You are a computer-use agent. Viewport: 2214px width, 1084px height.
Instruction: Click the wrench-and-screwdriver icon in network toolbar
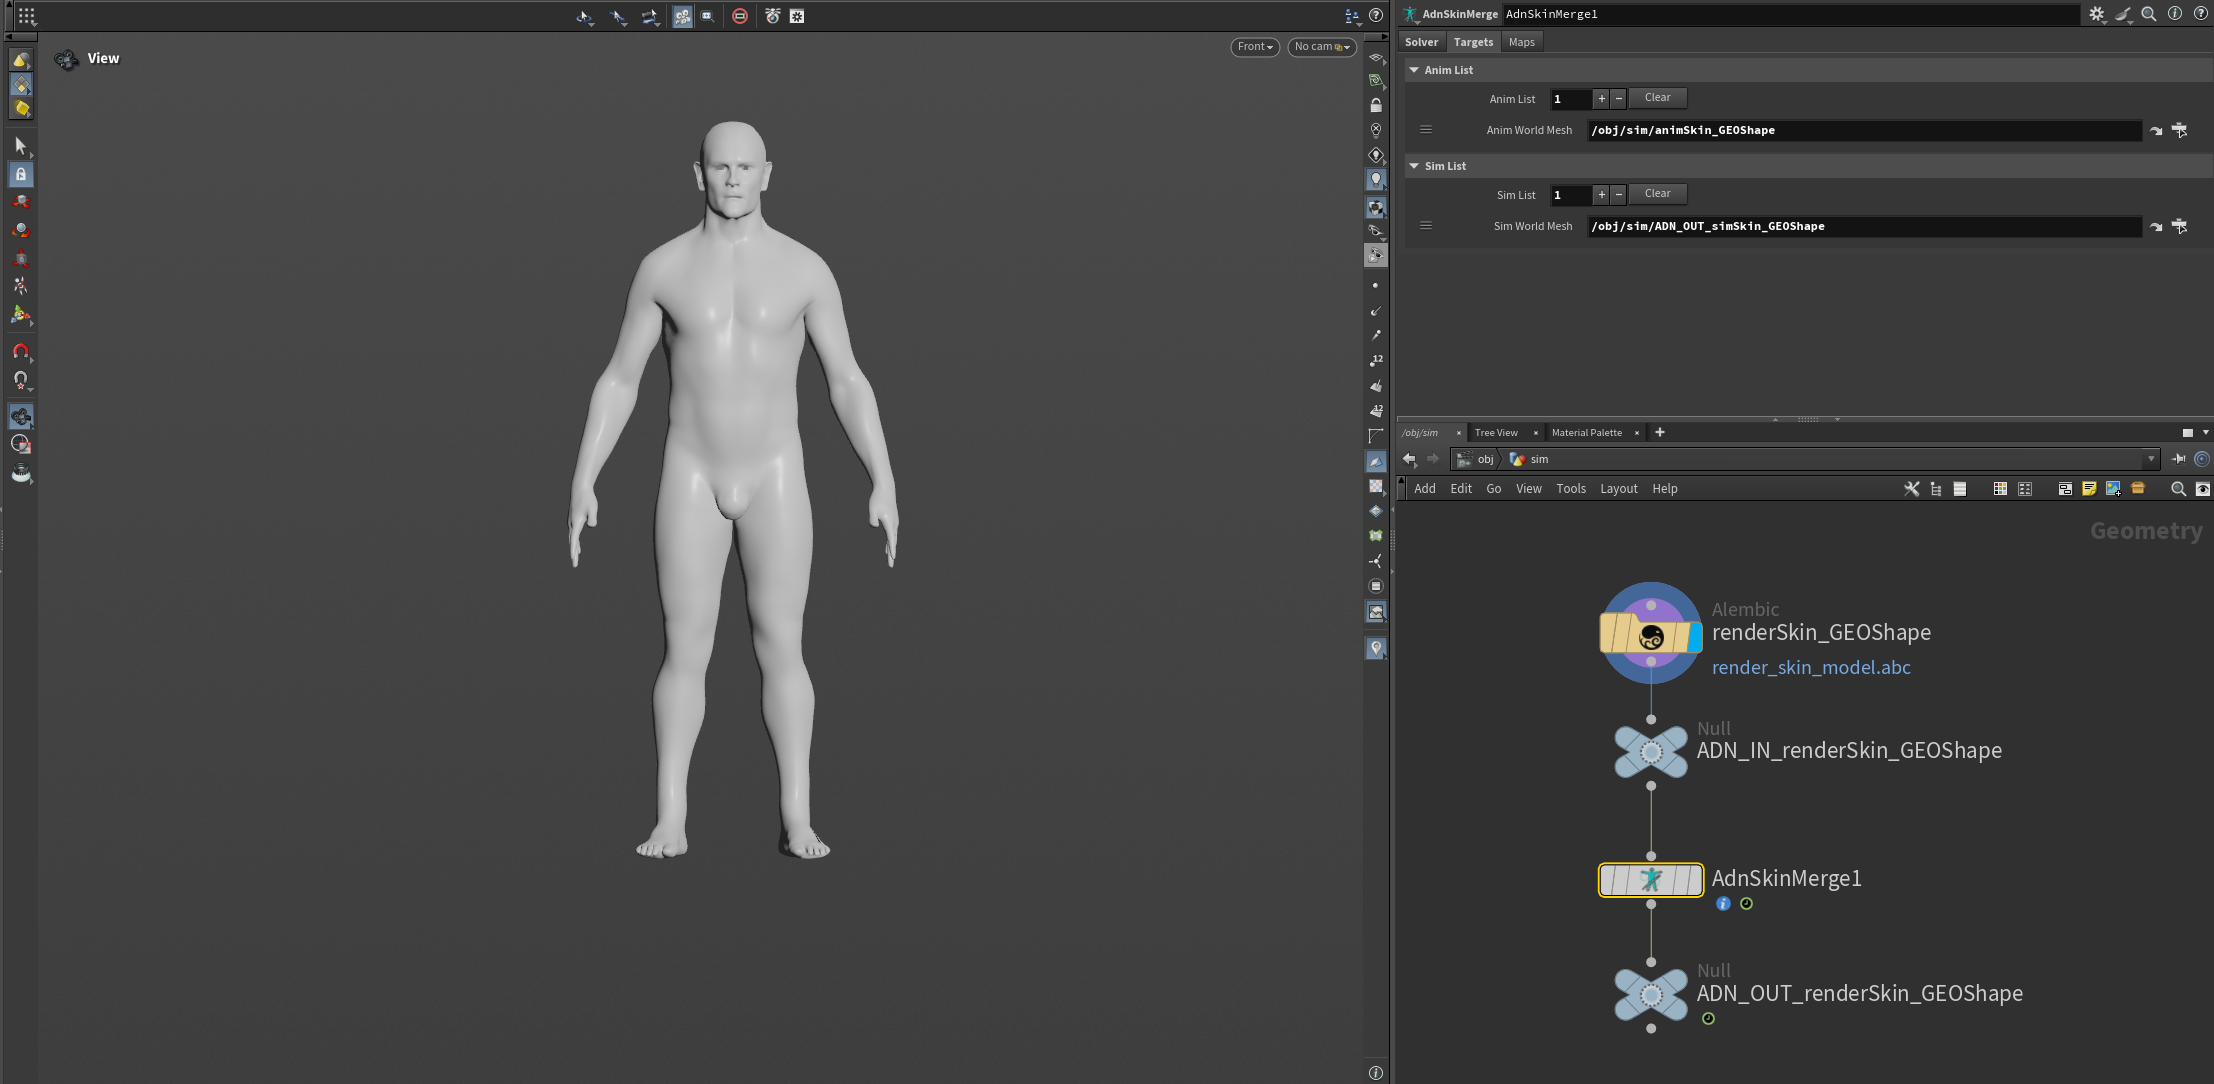point(1911,489)
